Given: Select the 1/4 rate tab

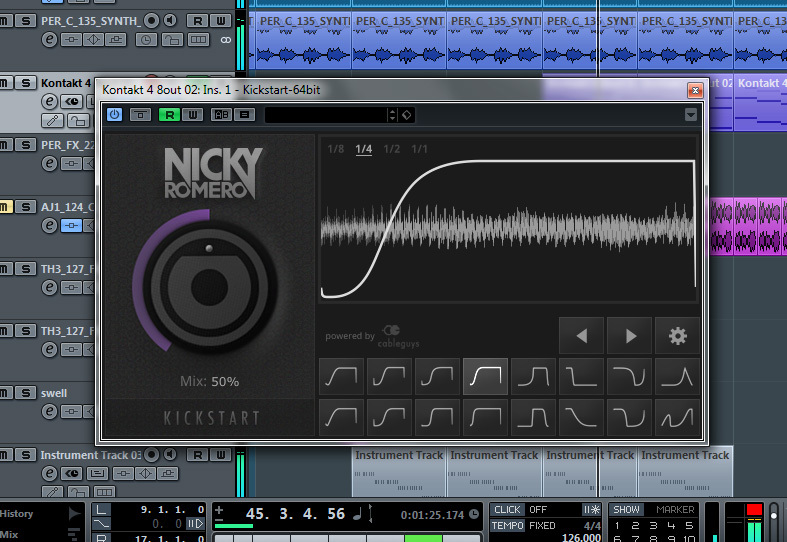Looking at the screenshot, I should point(363,149).
